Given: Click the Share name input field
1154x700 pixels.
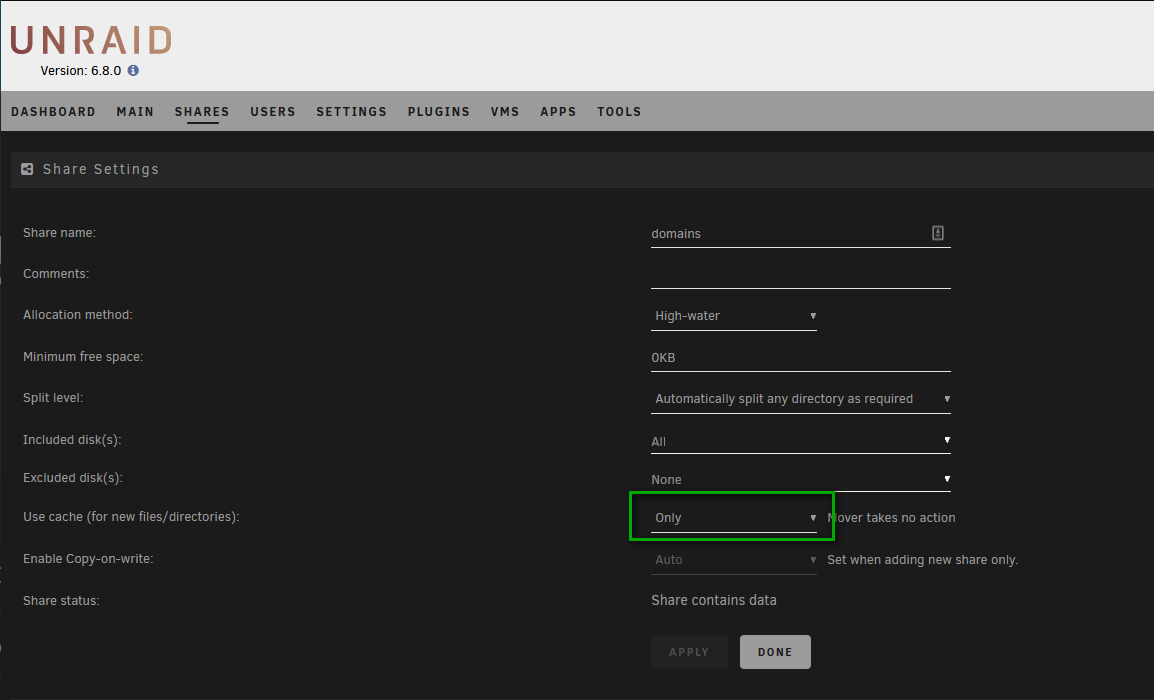Looking at the screenshot, I should [x=801, y=233].
